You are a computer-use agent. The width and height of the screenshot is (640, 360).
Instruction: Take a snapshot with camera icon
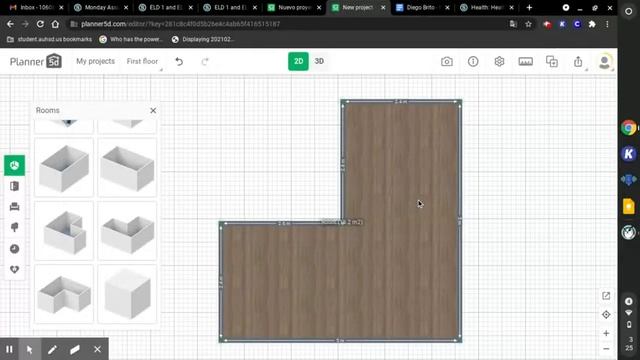click(x=447, y=62)
